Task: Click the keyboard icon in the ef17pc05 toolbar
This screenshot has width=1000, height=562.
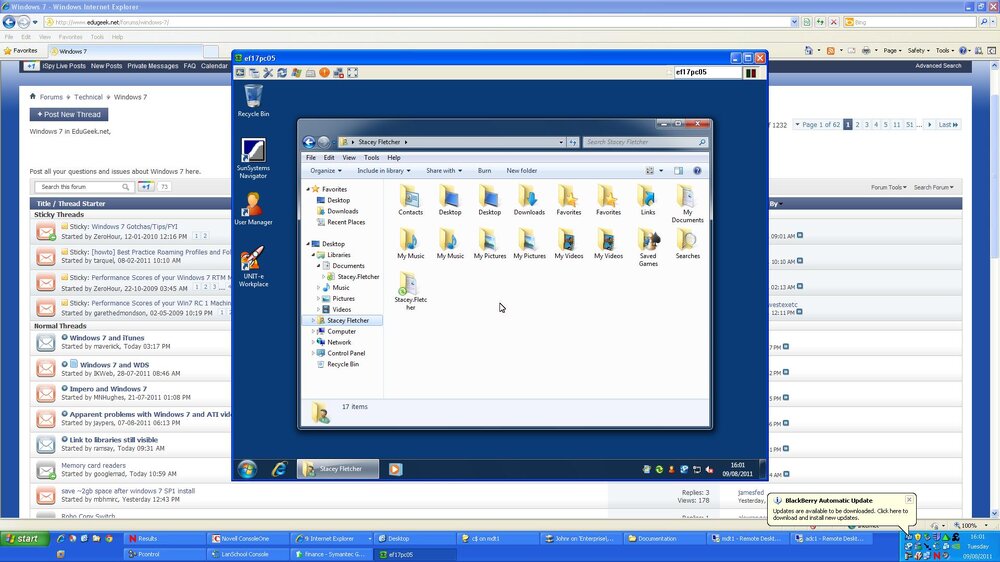Action: (x=310, y=73)
